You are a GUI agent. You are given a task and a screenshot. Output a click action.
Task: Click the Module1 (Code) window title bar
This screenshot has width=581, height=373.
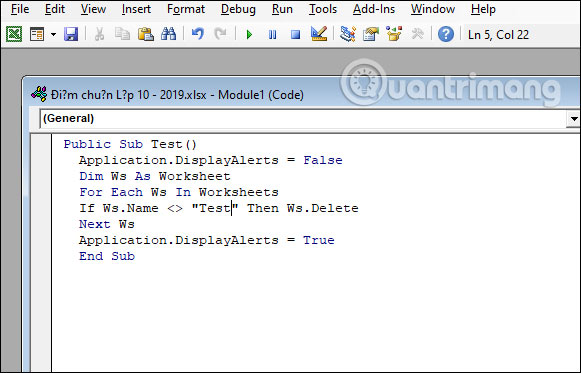301,94
